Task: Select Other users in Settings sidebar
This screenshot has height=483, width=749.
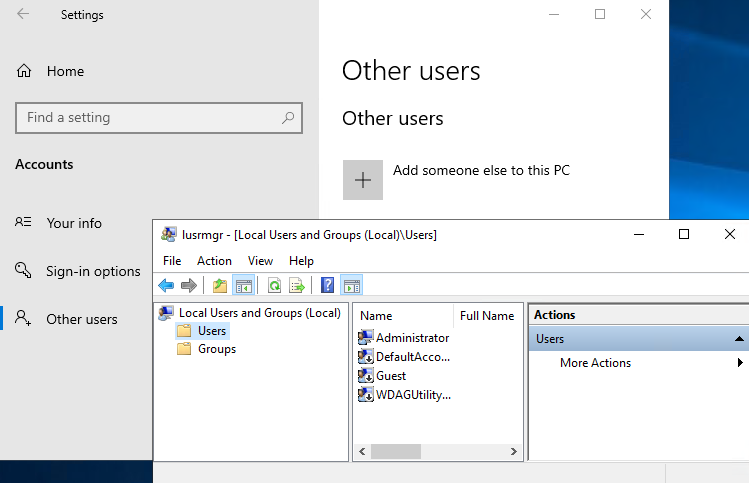Action: pyautogui.click(x=82, y=319)
